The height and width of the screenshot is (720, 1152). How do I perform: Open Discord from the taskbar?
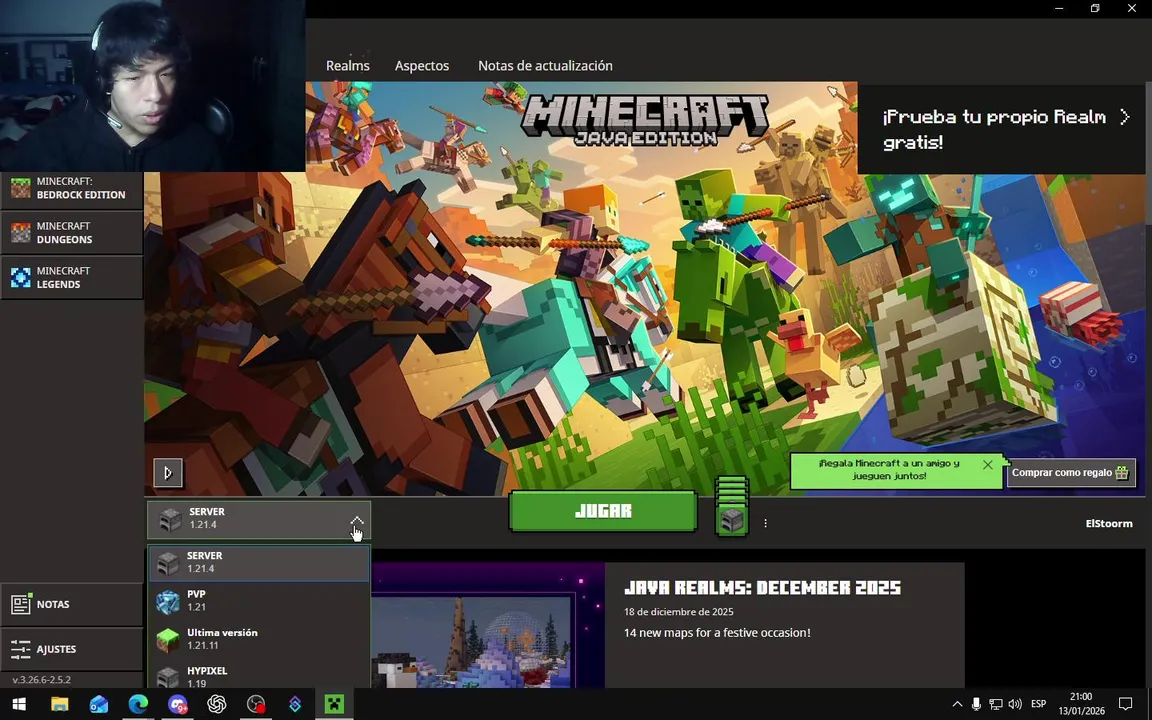click(177, 704)
